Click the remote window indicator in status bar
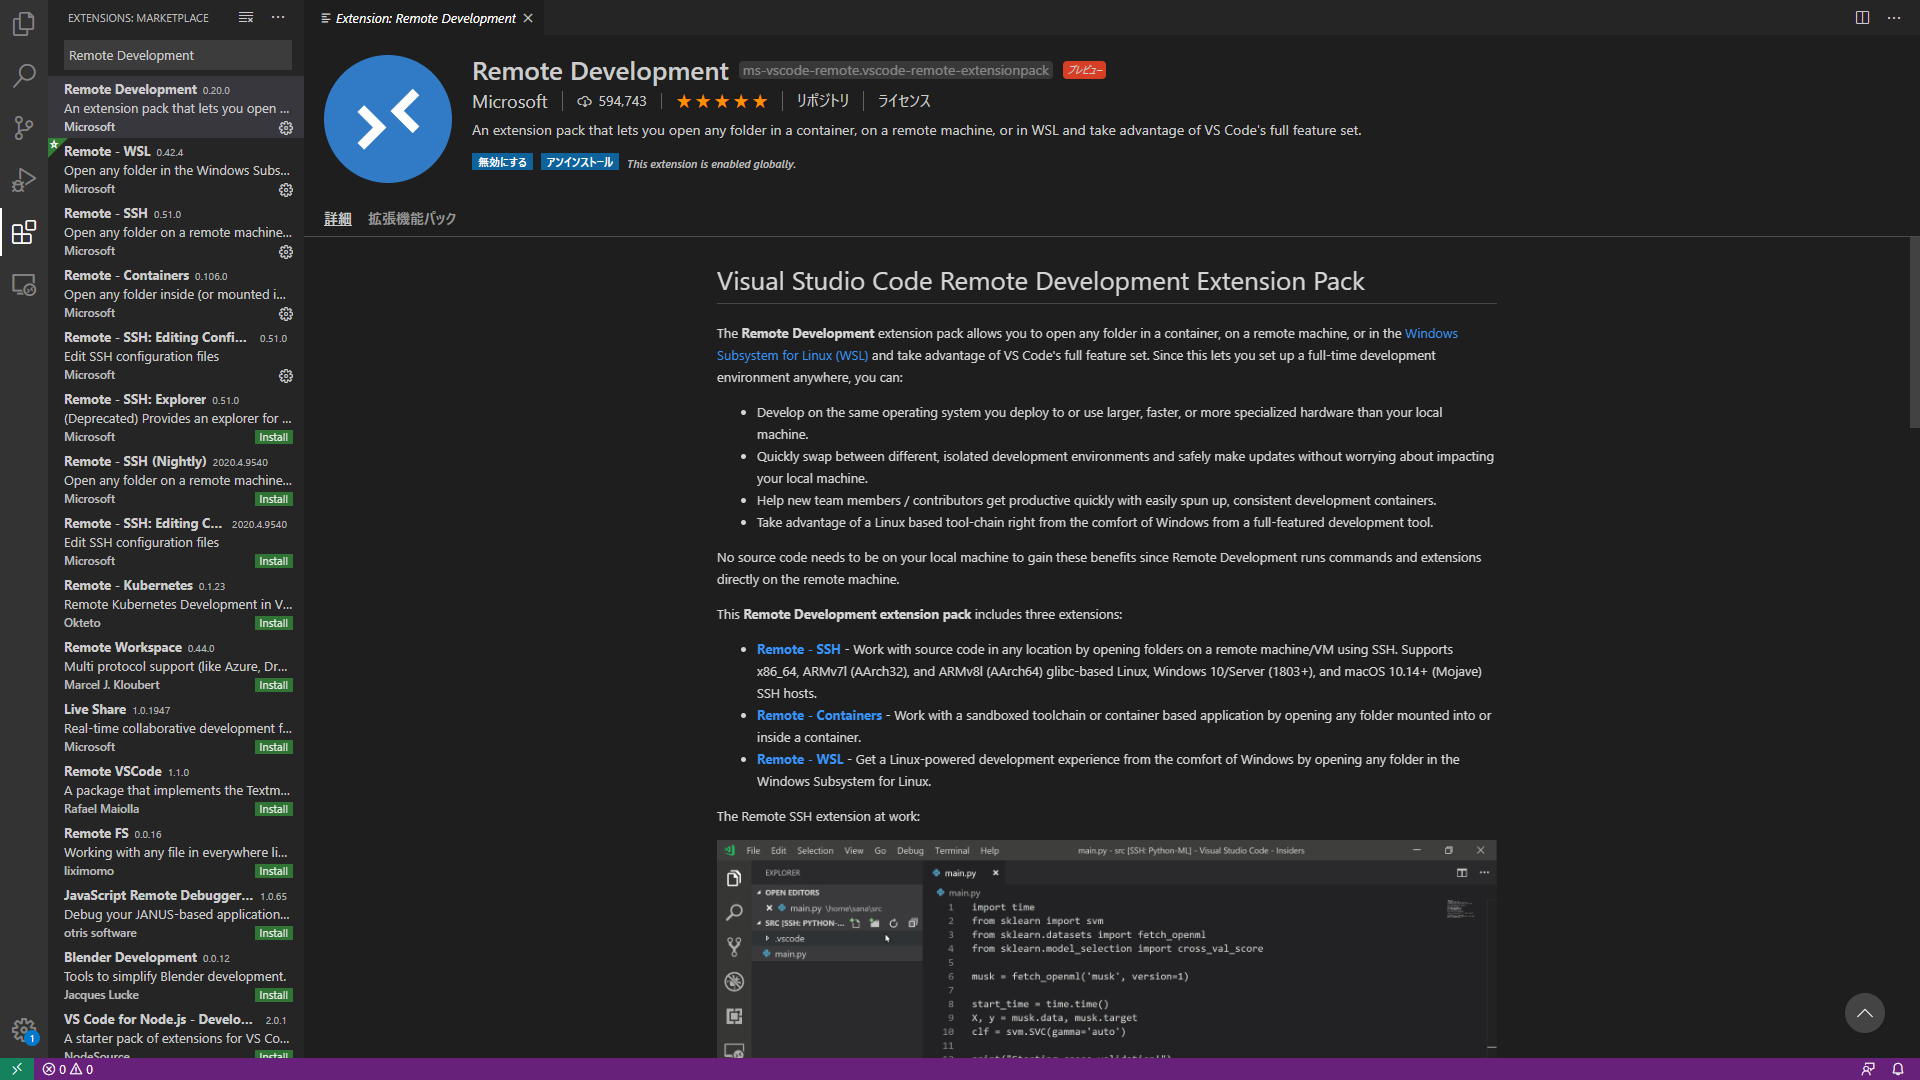 [x=17, y=1069]
